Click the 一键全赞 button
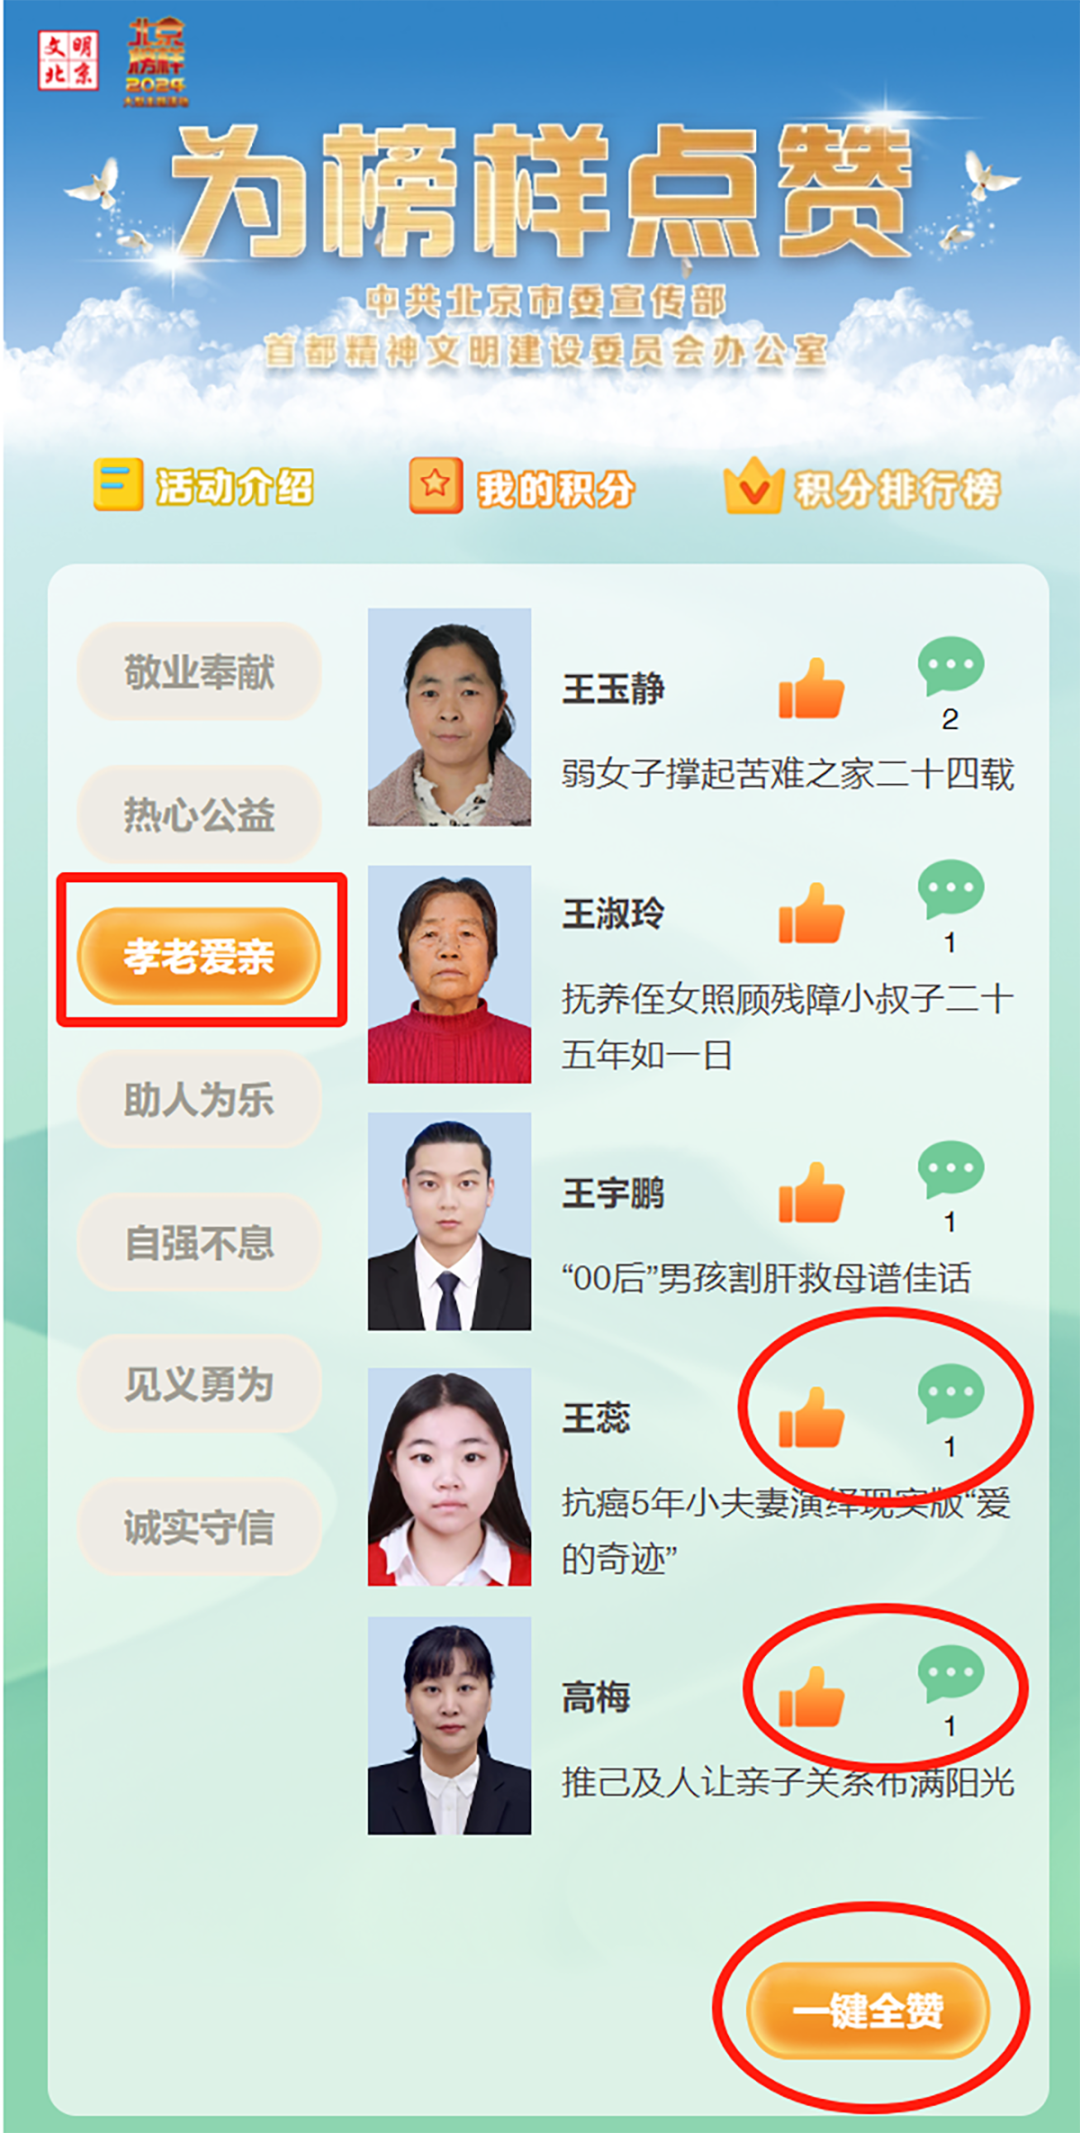This screenshot has height=2133, width=1080. click(868, 2010)
